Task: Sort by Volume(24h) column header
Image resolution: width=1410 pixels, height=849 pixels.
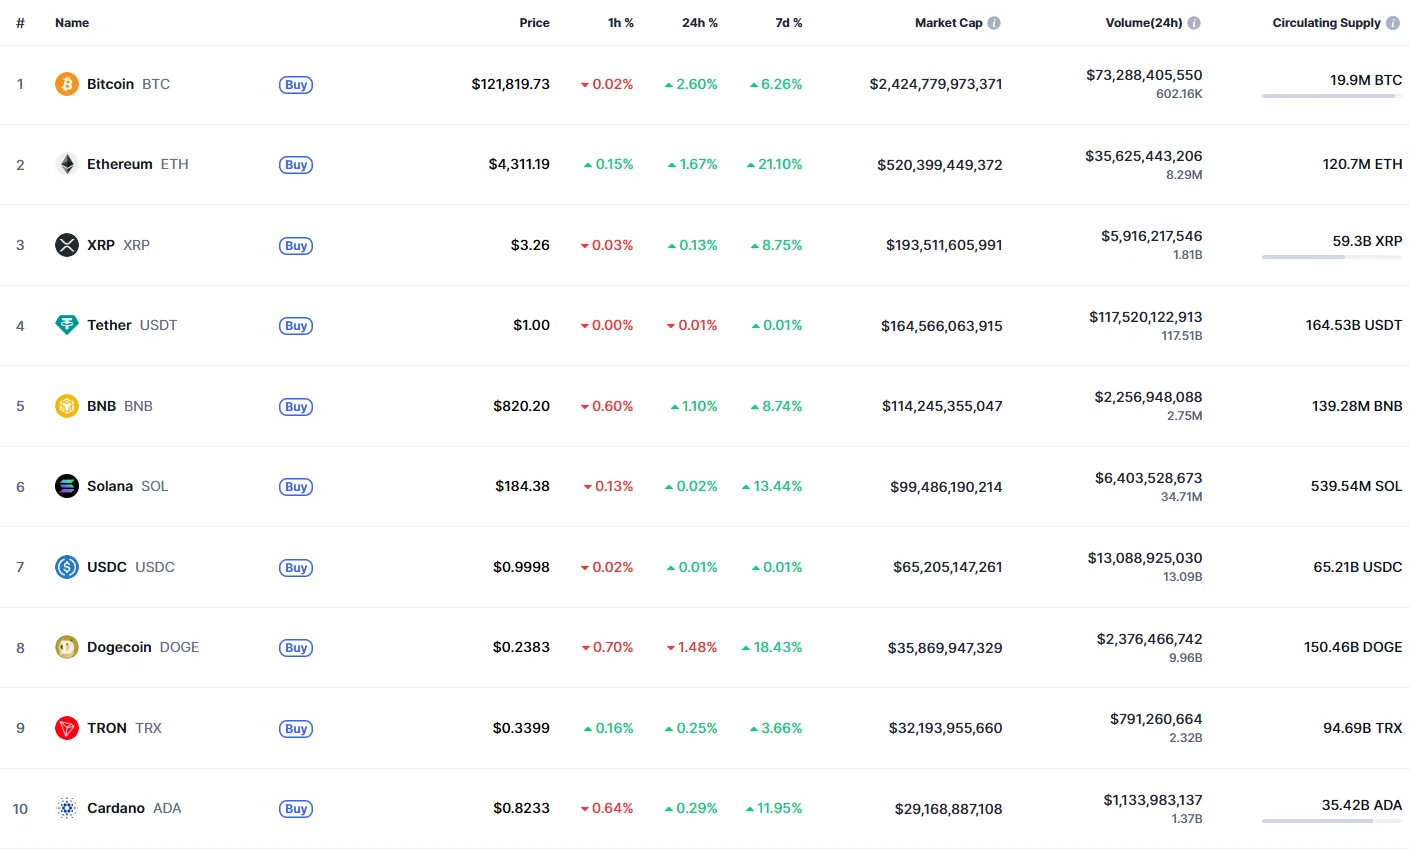Action: [x=1144, y=23]
